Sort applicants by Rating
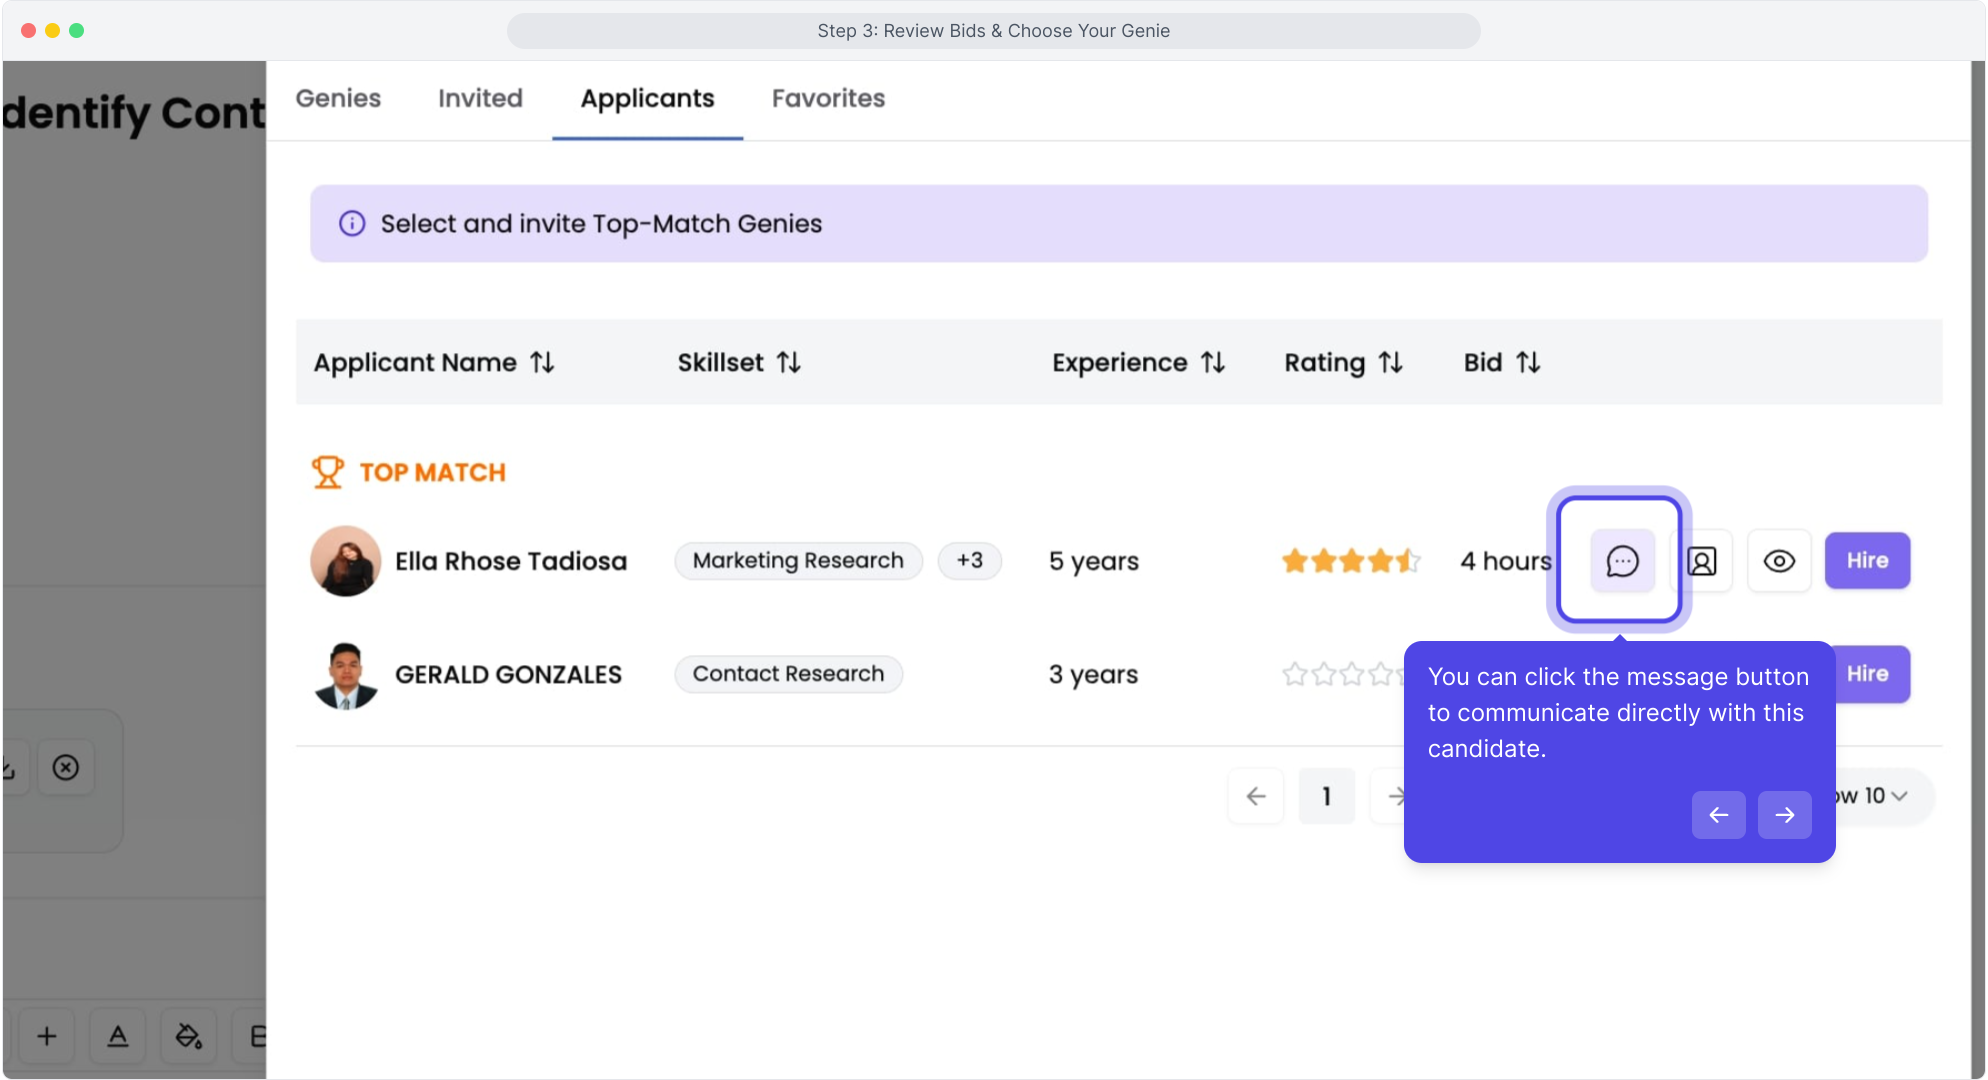This screenshot has height=1080, width=1988. click(x=1390, y=362)
